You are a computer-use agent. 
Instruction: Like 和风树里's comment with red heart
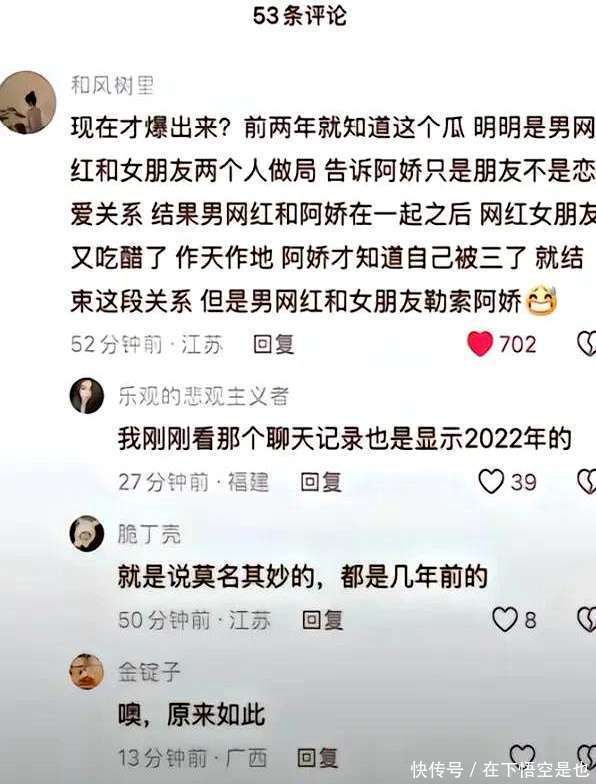click(480, 344)
